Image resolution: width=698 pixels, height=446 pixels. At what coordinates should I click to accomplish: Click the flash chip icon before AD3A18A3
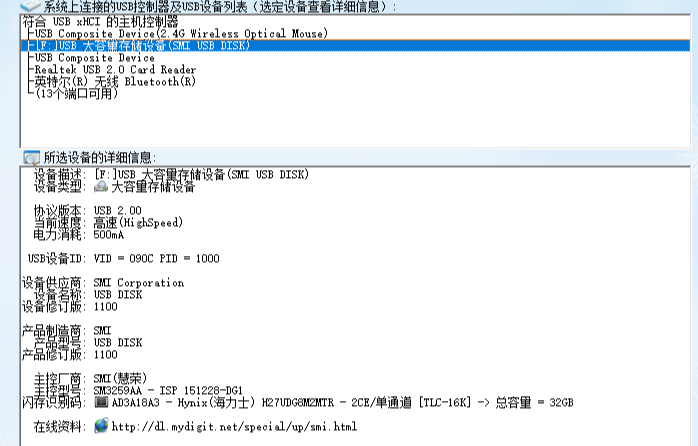[101, 402]
